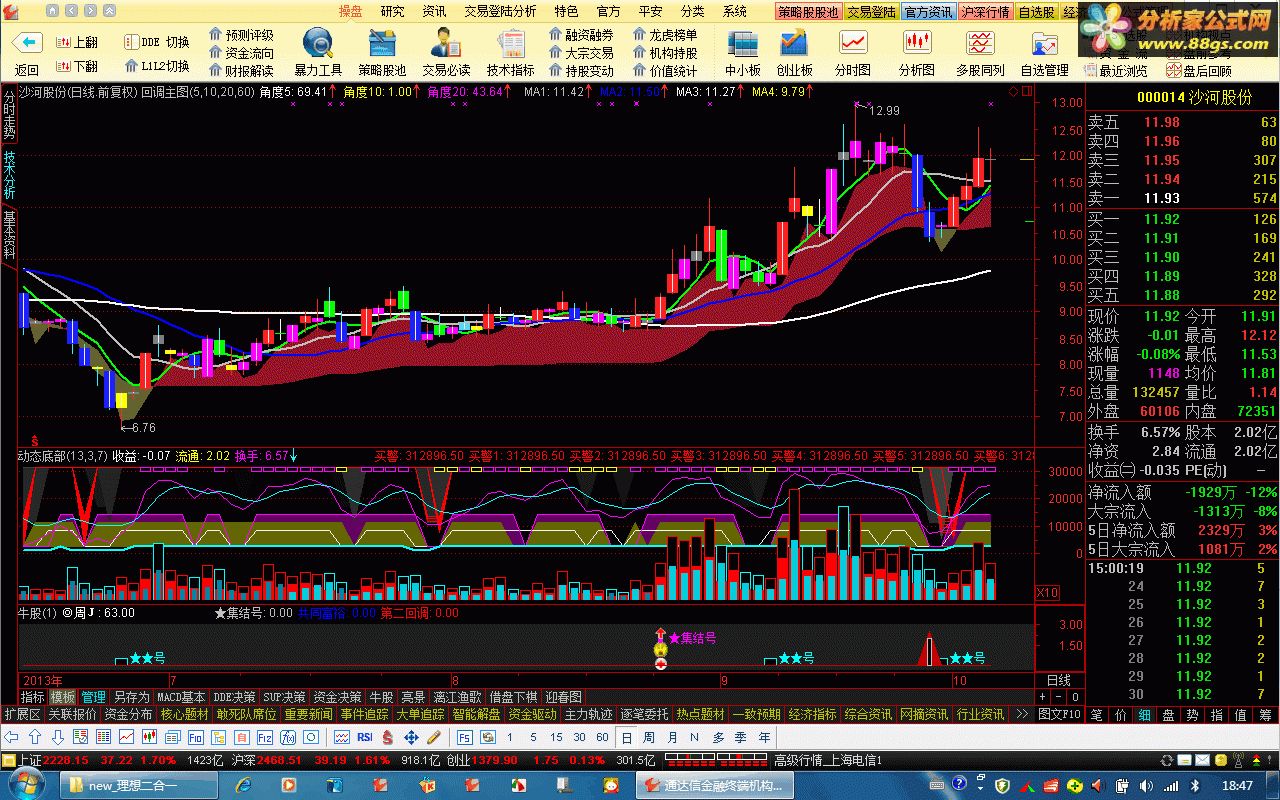
Task: Select the 基本资料 side tab
Action: 9,236
